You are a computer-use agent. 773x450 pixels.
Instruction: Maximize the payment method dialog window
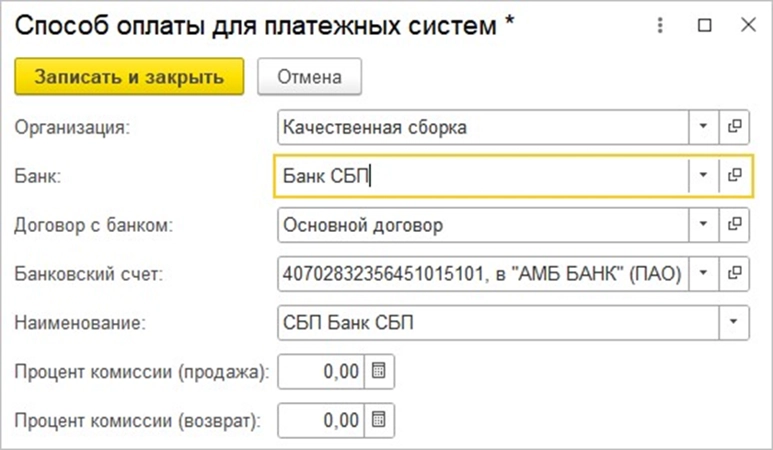[704, 27]
